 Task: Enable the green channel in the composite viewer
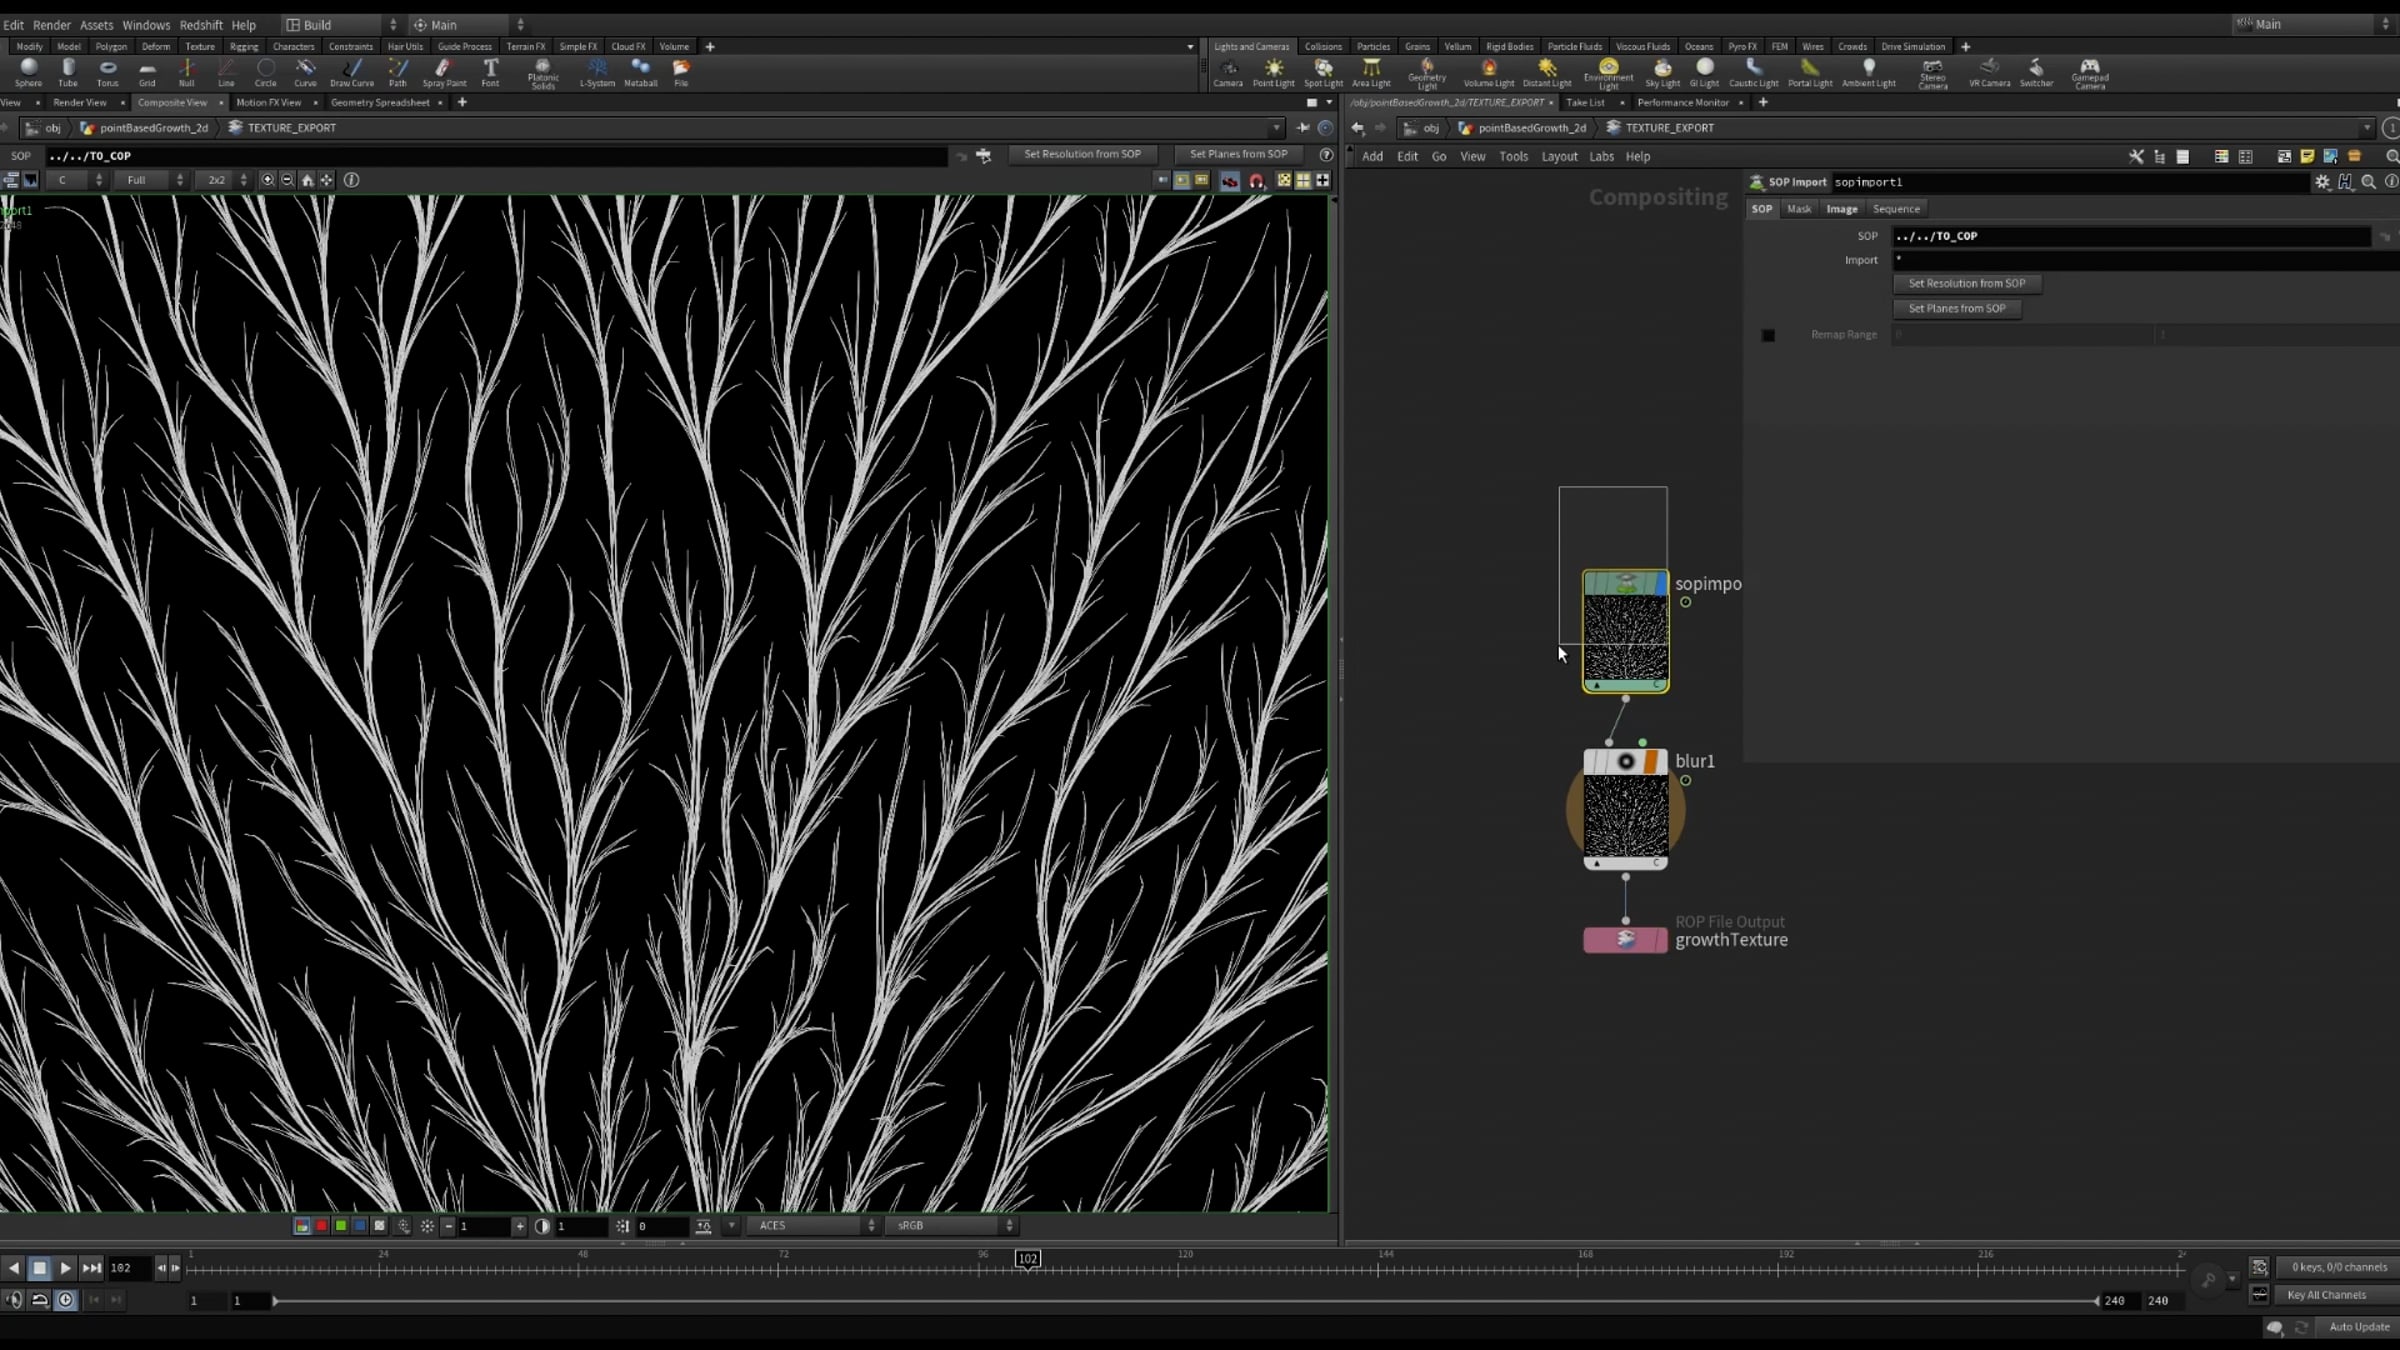[x=340, y=1225]
